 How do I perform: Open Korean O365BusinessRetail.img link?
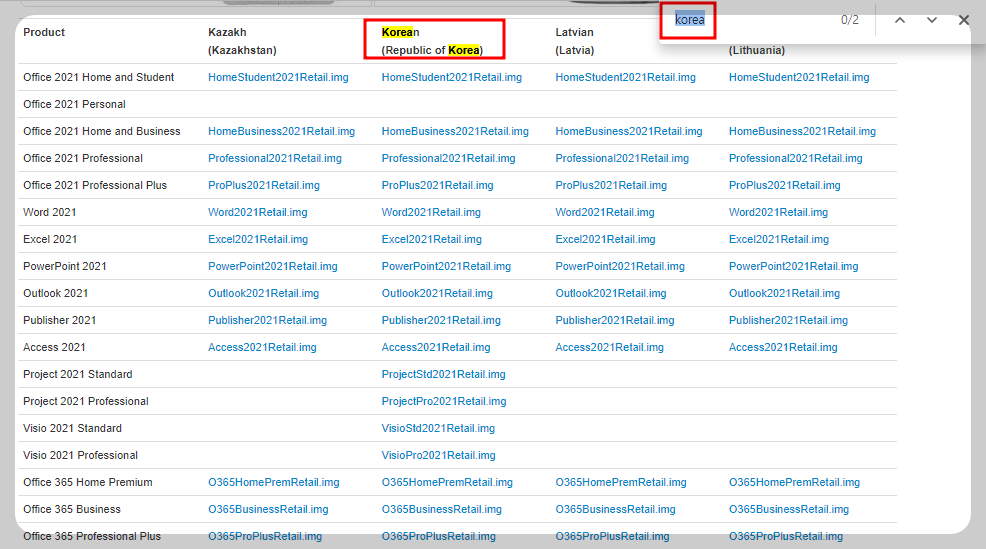click(x=441, y=510)
